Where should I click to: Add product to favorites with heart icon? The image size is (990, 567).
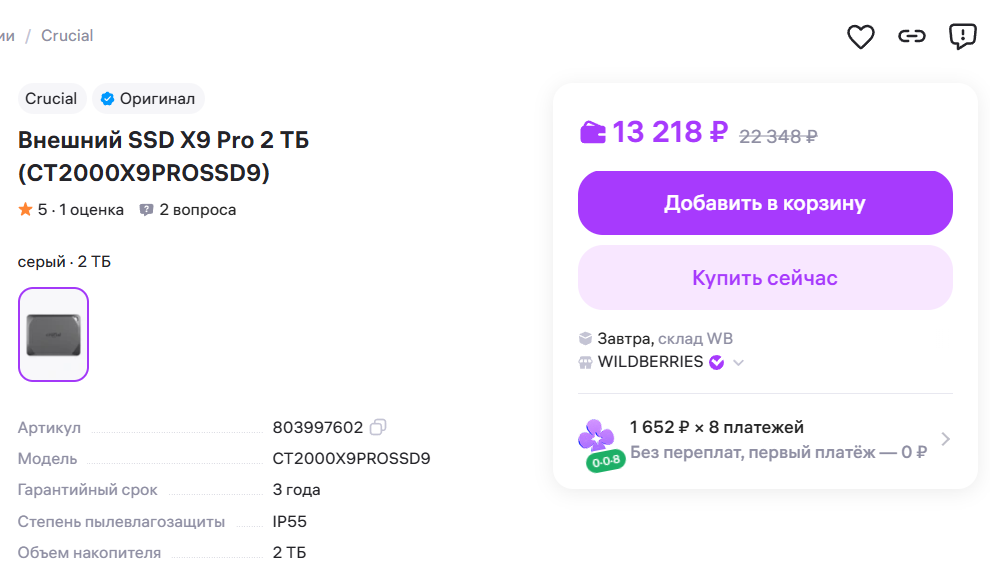point(861,37)
